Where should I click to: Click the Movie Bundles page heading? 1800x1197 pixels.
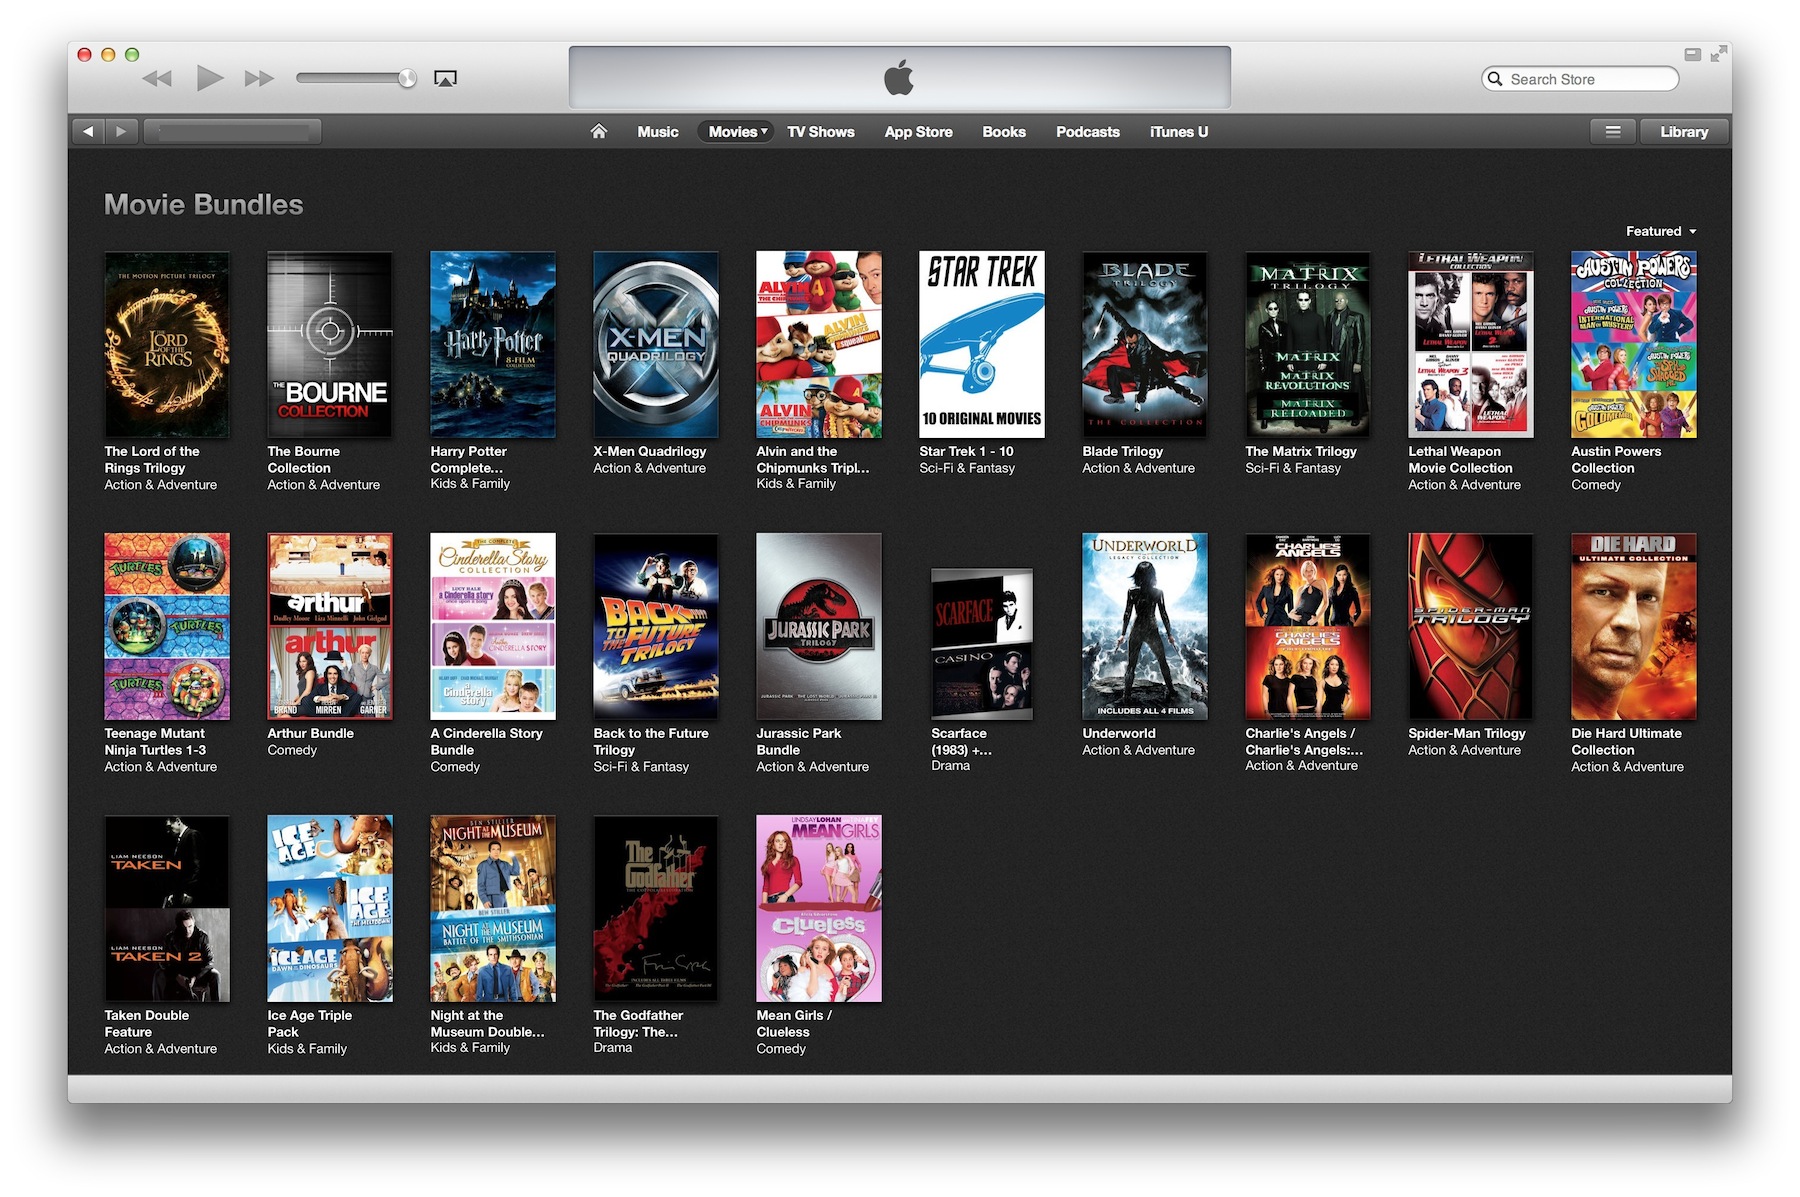coord(203,204)
